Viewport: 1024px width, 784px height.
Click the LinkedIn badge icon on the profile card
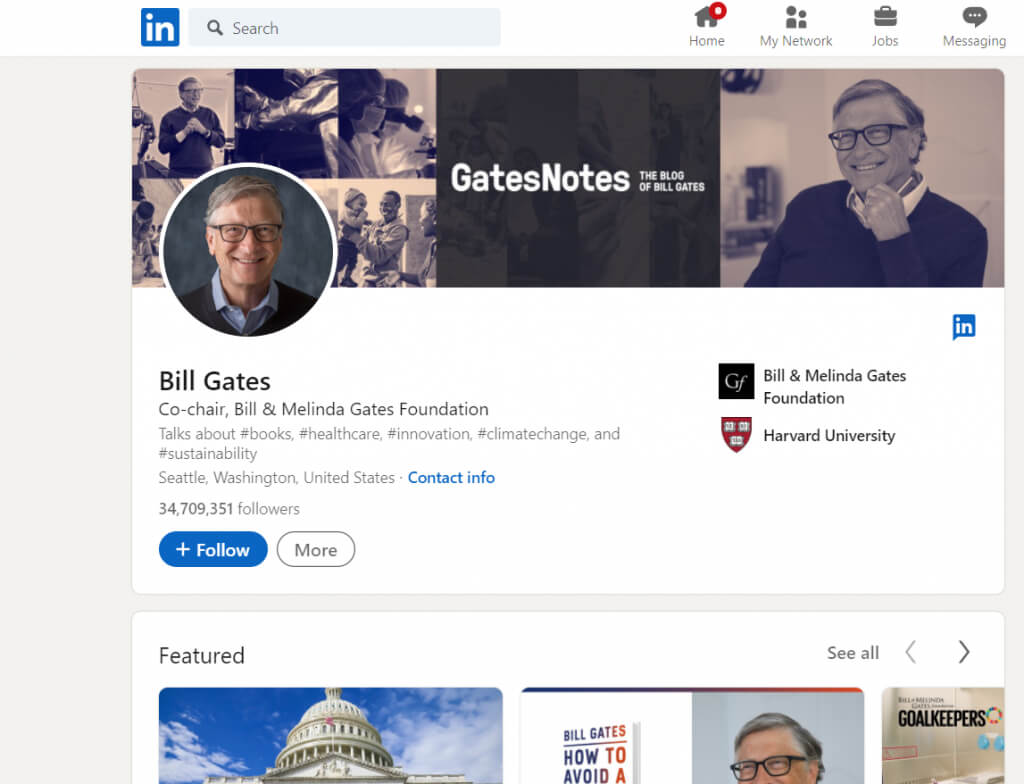(x=964, y=327)
